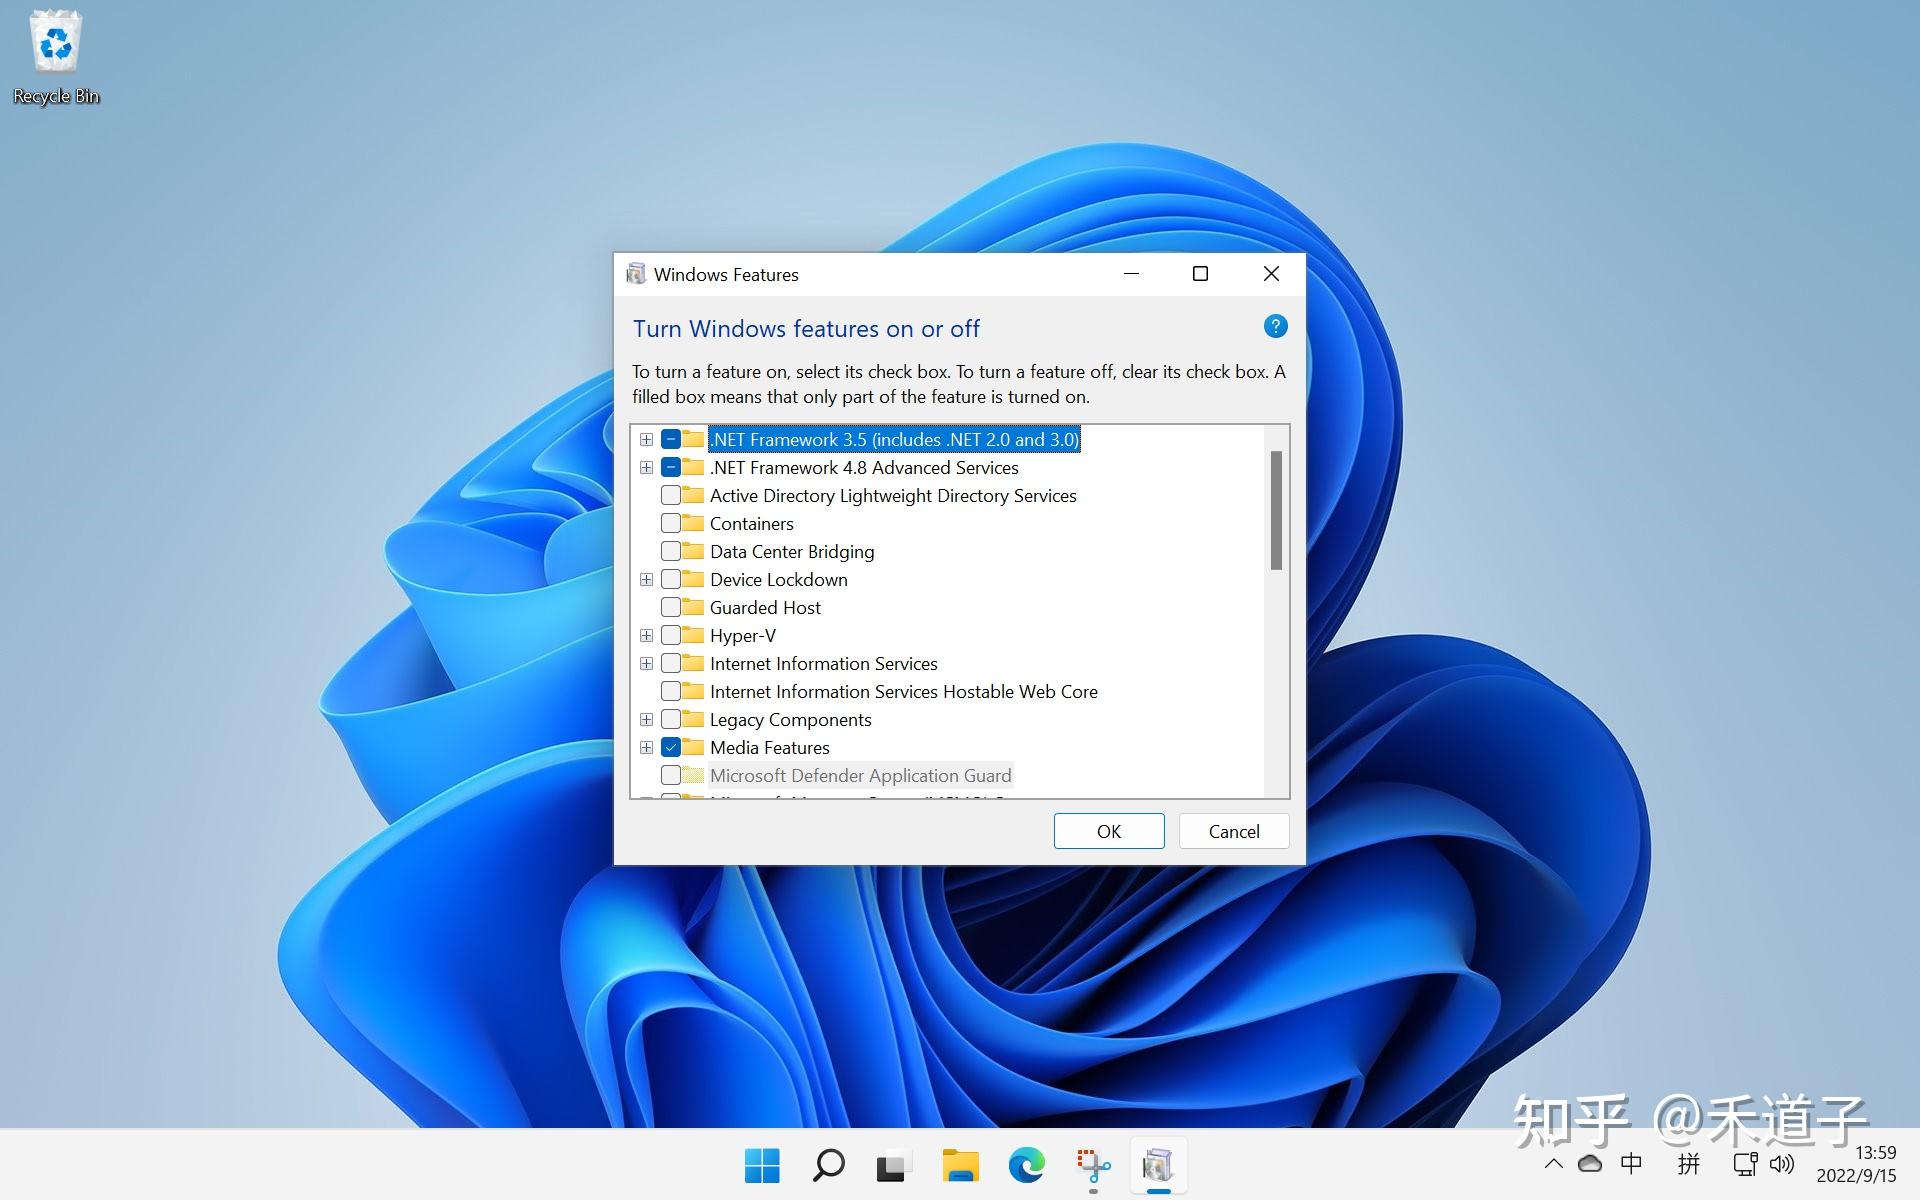Expand Internet Information Services node

coord(647,663)
